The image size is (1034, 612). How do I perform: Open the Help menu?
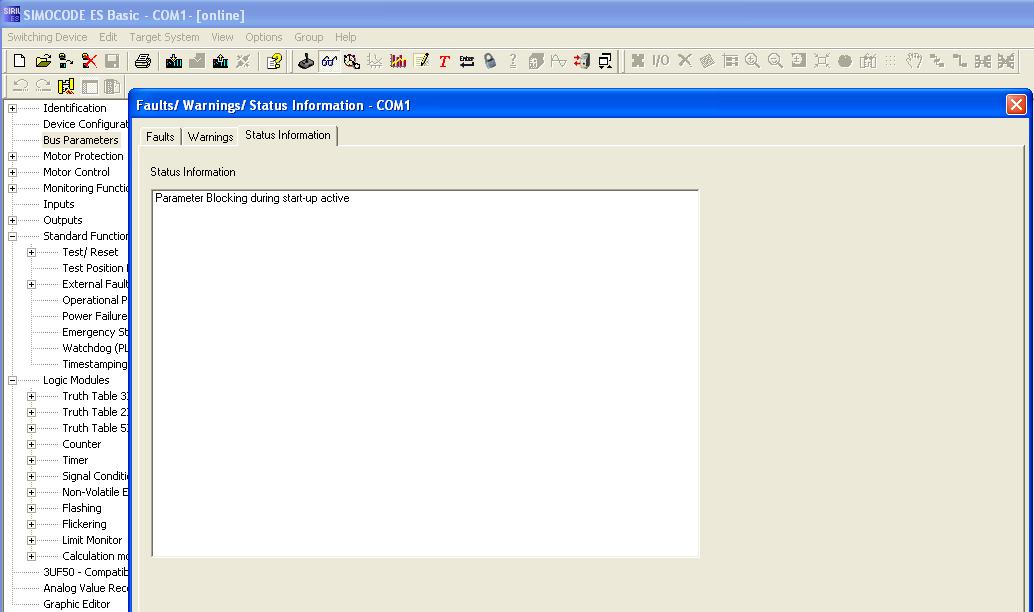click(x=346, y=38)
